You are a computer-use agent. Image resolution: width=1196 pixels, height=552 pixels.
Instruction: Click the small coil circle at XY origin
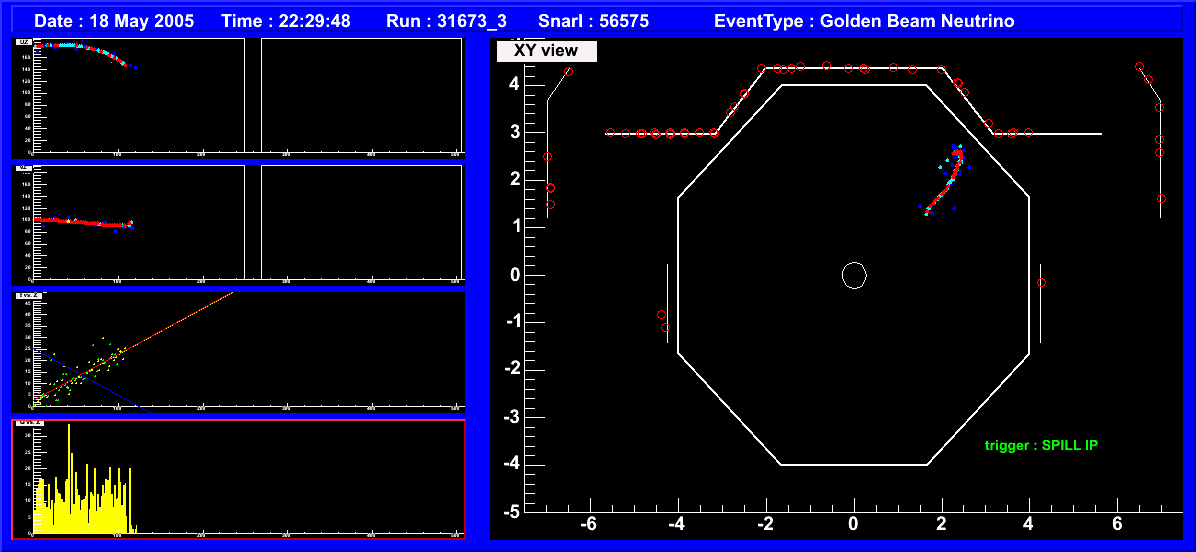(x=853, y=275)
